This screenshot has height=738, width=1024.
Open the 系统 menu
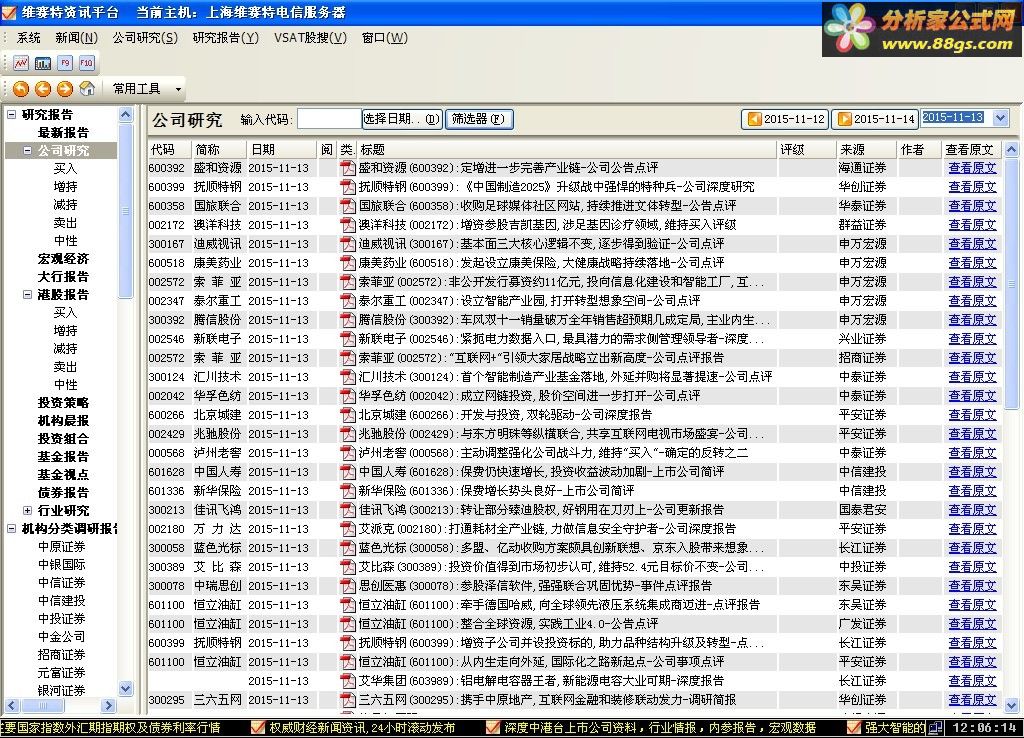28,38
